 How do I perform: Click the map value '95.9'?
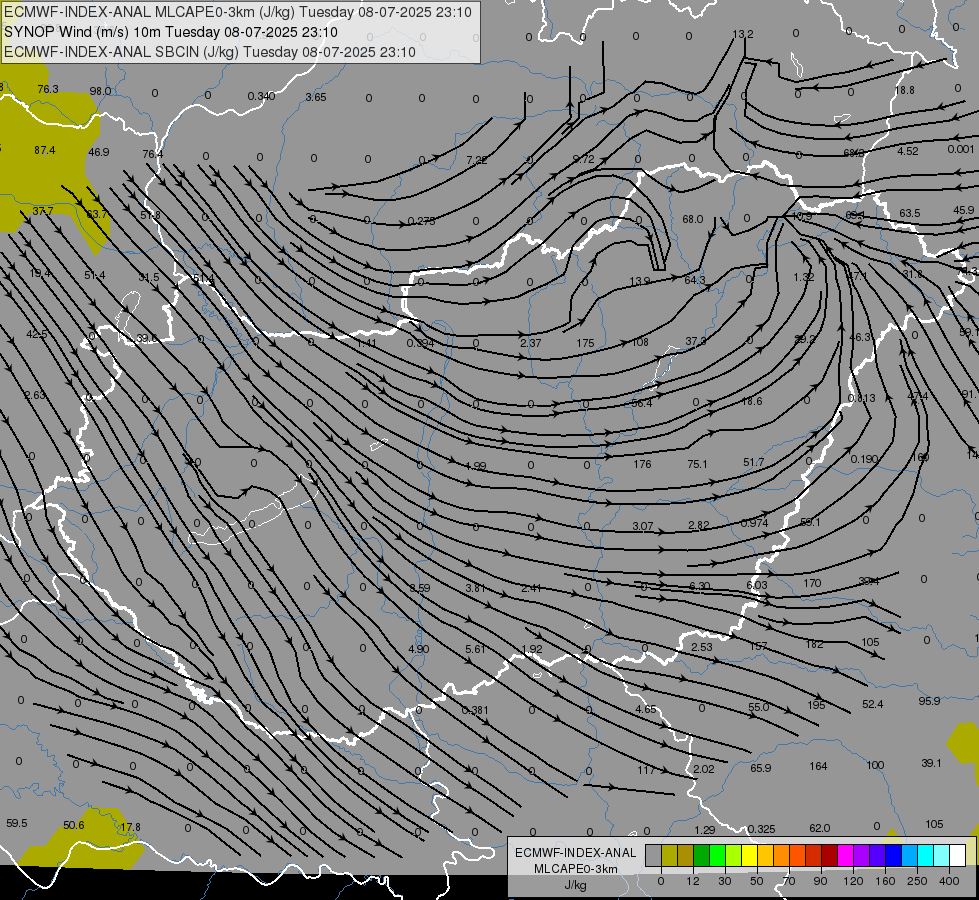click(929, 701)
